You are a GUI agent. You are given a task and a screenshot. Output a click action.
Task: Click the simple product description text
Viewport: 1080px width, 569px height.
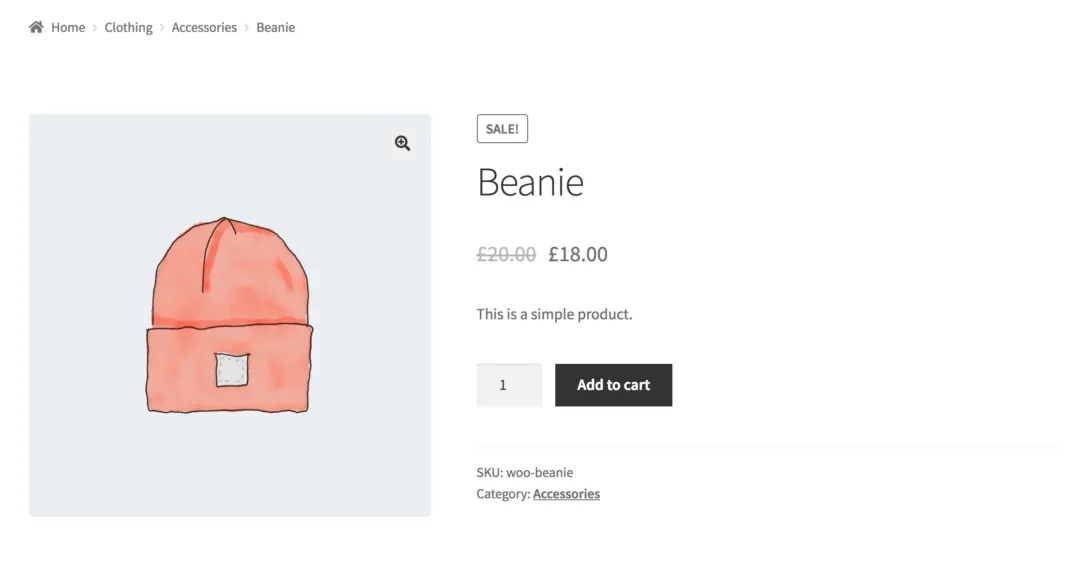coord(554,314)
